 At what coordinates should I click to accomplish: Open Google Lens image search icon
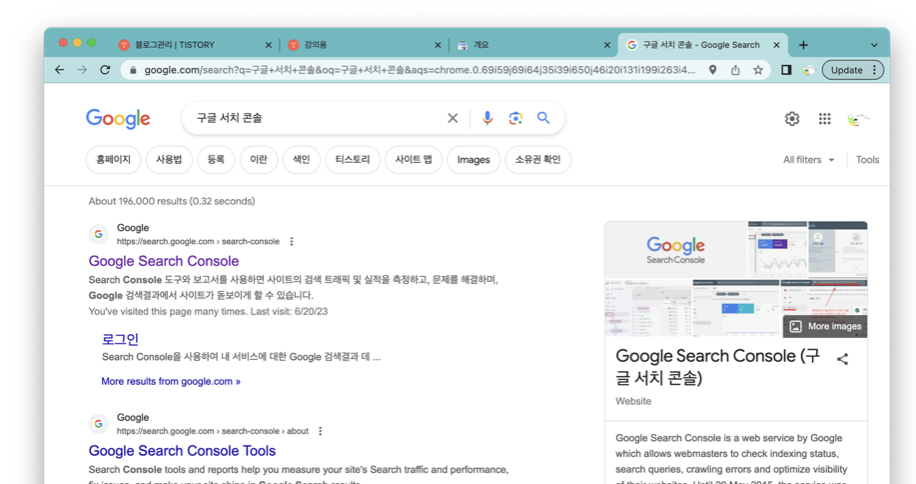[515, 119]
